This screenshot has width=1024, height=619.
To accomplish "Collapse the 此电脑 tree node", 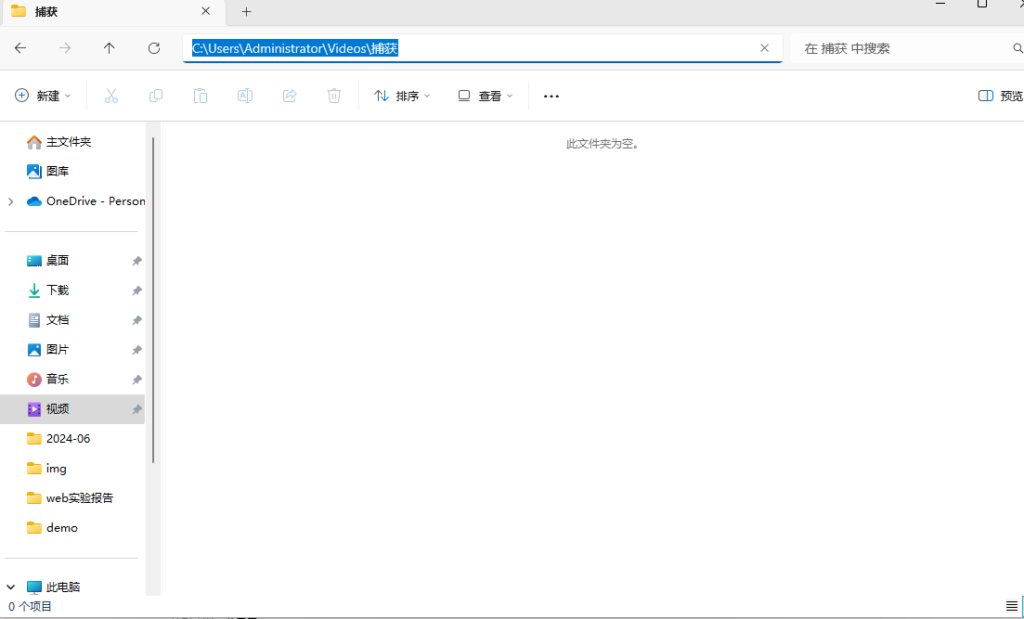I will point(11,587).
